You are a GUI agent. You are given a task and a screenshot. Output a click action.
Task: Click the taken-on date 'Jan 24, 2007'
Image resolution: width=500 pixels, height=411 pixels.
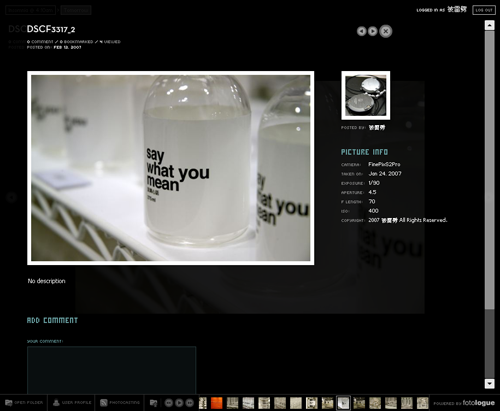tap(385, 174)
